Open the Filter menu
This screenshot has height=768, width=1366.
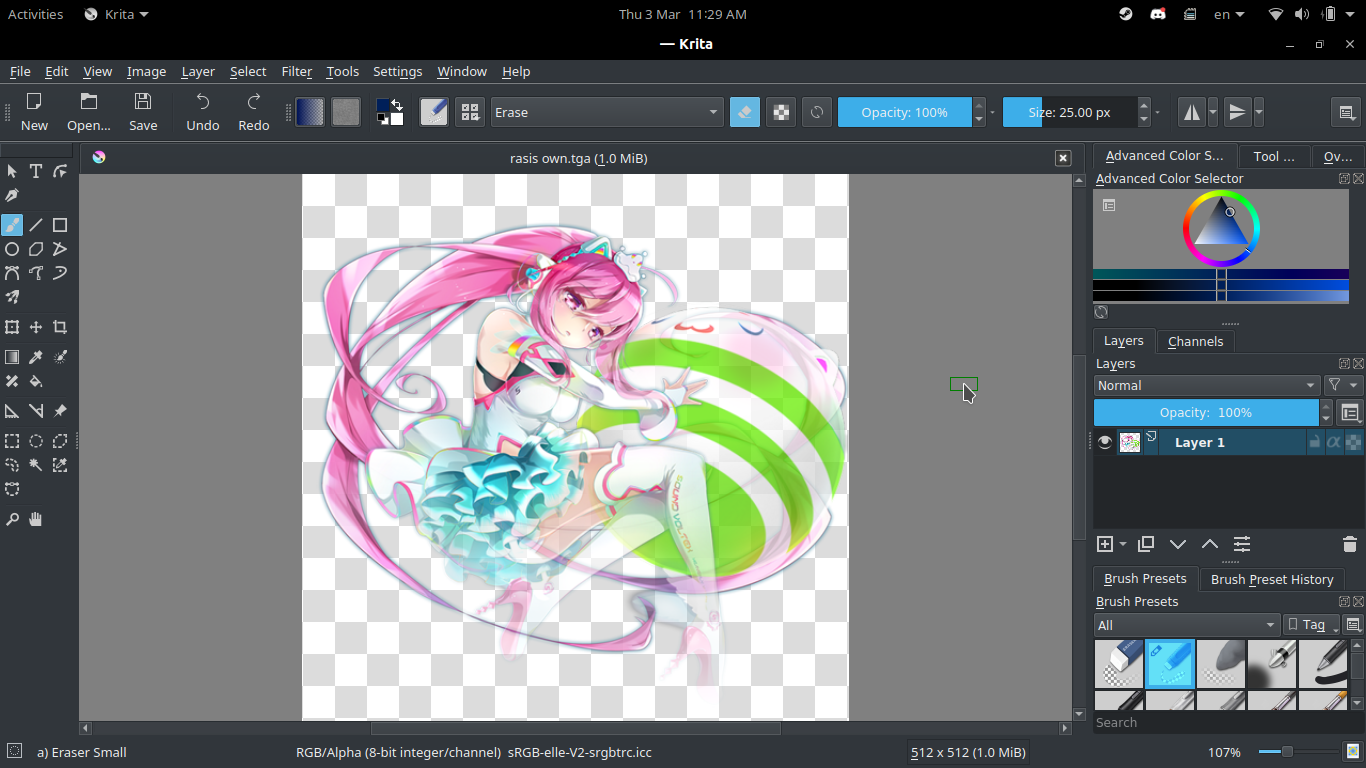[297, 71]
